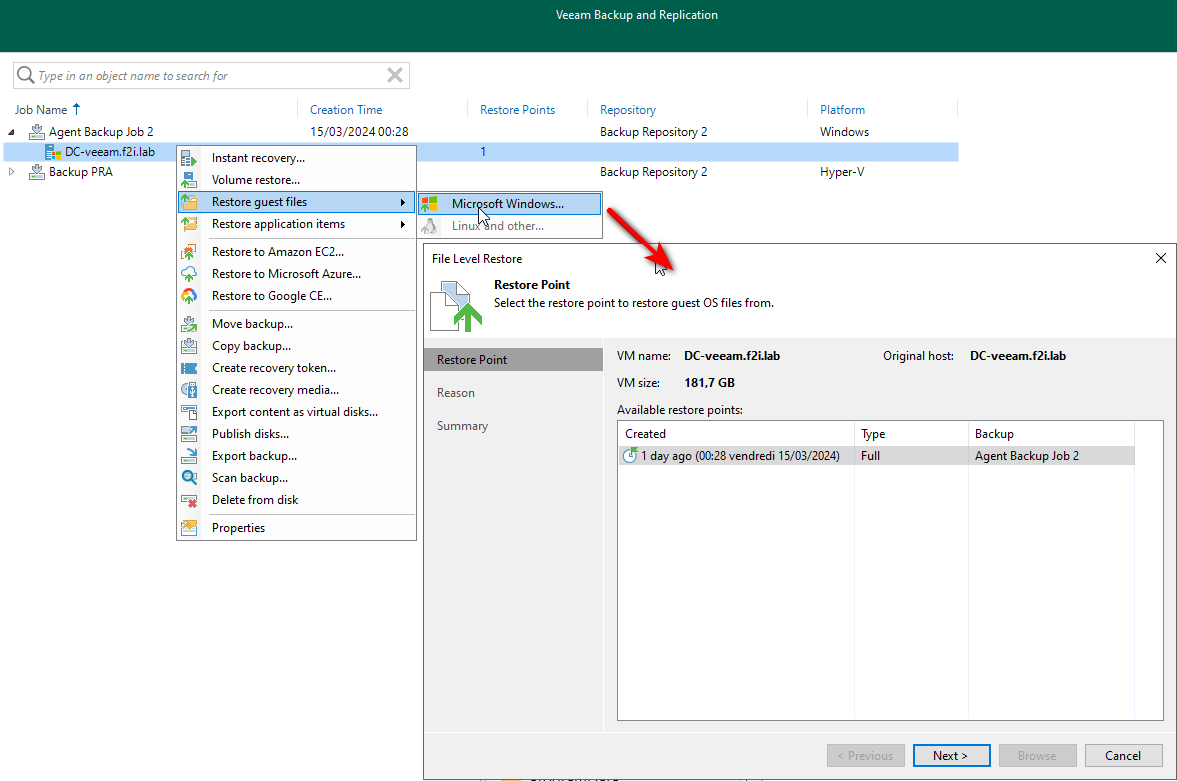1177x781 pixels.
Task: Select the Backup PRA tree row
Action: 480,172
